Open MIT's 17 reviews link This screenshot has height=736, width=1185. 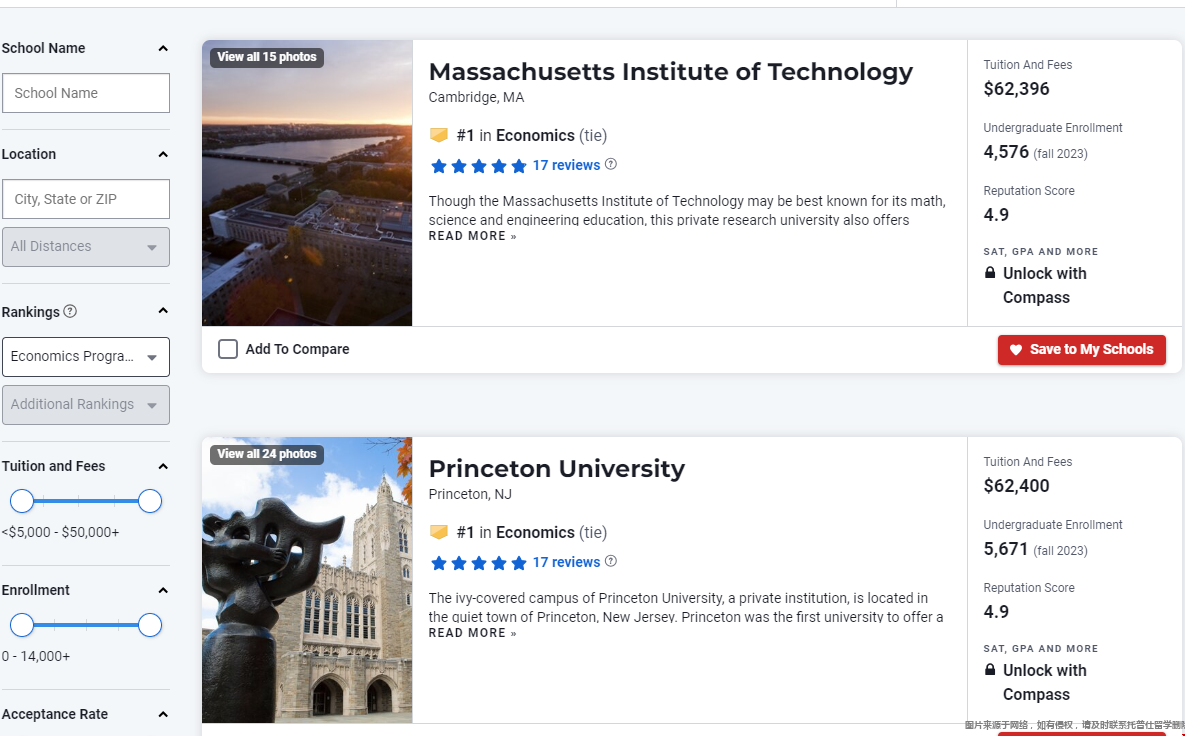coord(566,165)
